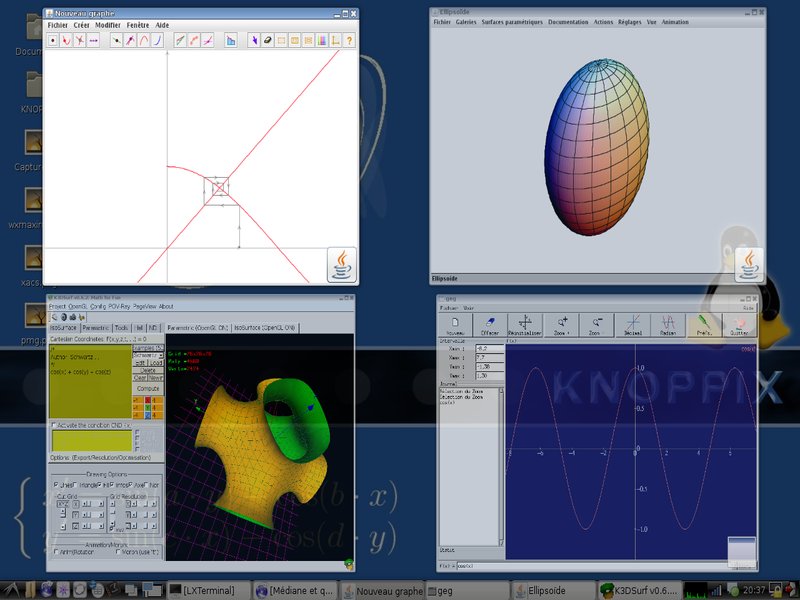800x600 pixels.
Task: Select the point tool in graph toolbar
Action: click(53, 41)
